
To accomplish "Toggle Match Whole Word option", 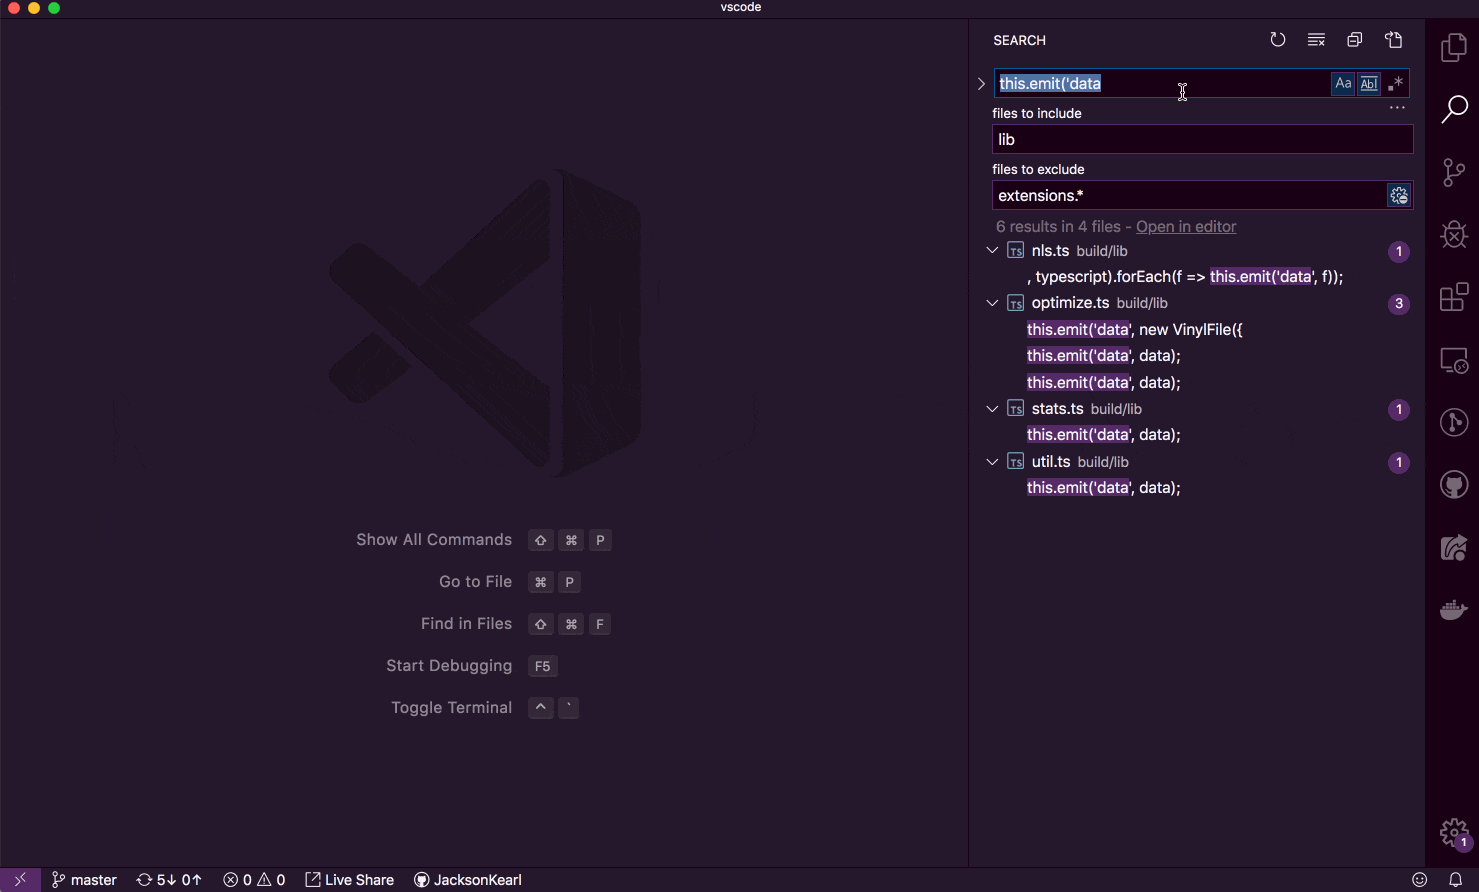I will (1368, 83).
